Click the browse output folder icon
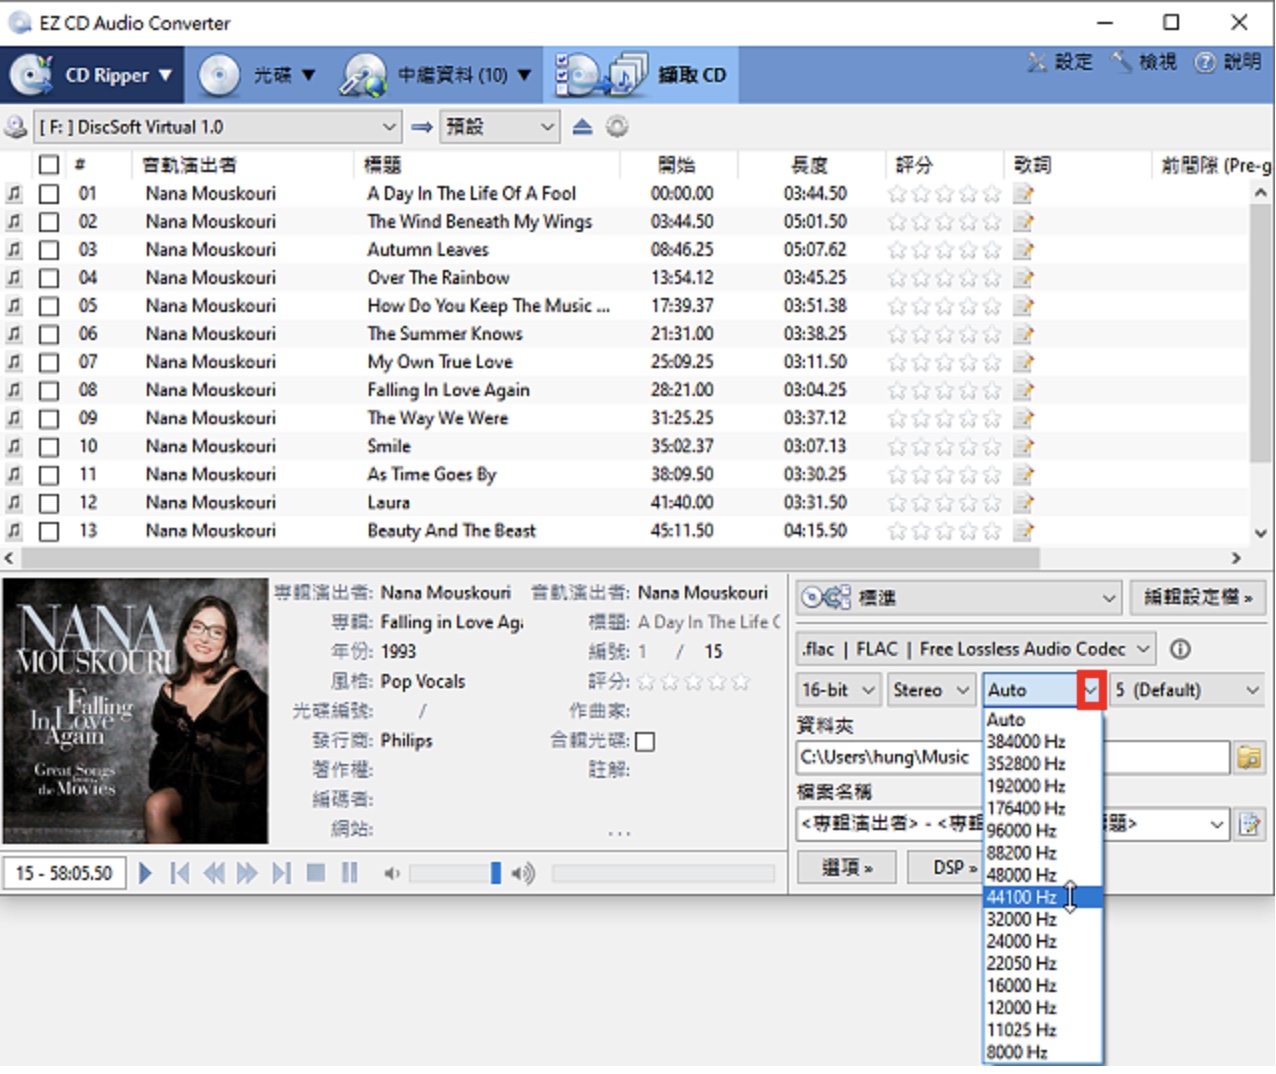Viewport: 1276px width, 1074px height. (x=1249, y=758)
